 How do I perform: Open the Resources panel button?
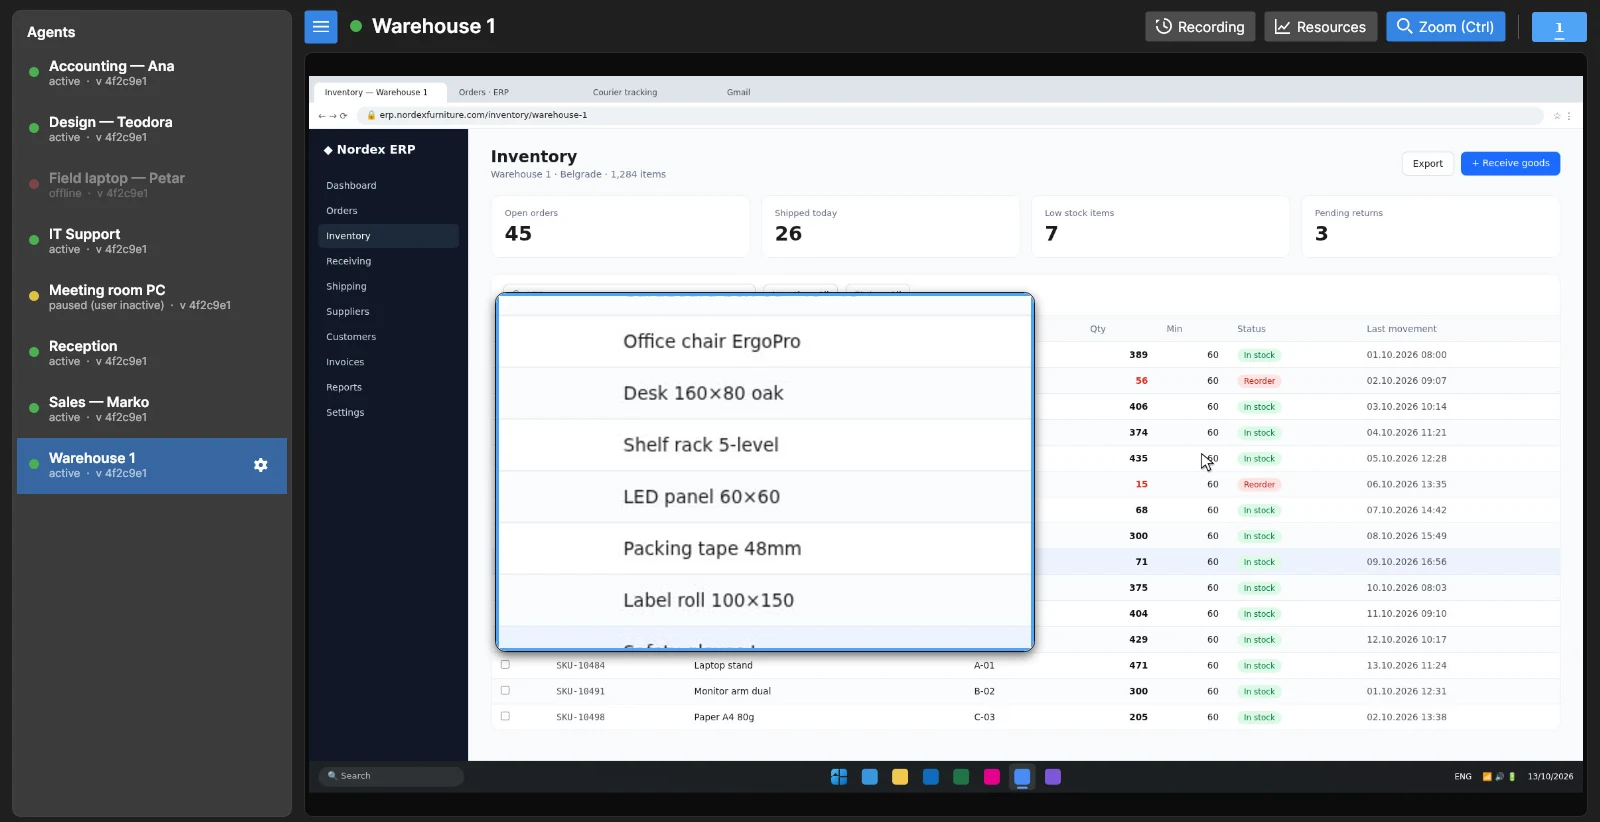pyautogui.click(x=1320, y=27)
